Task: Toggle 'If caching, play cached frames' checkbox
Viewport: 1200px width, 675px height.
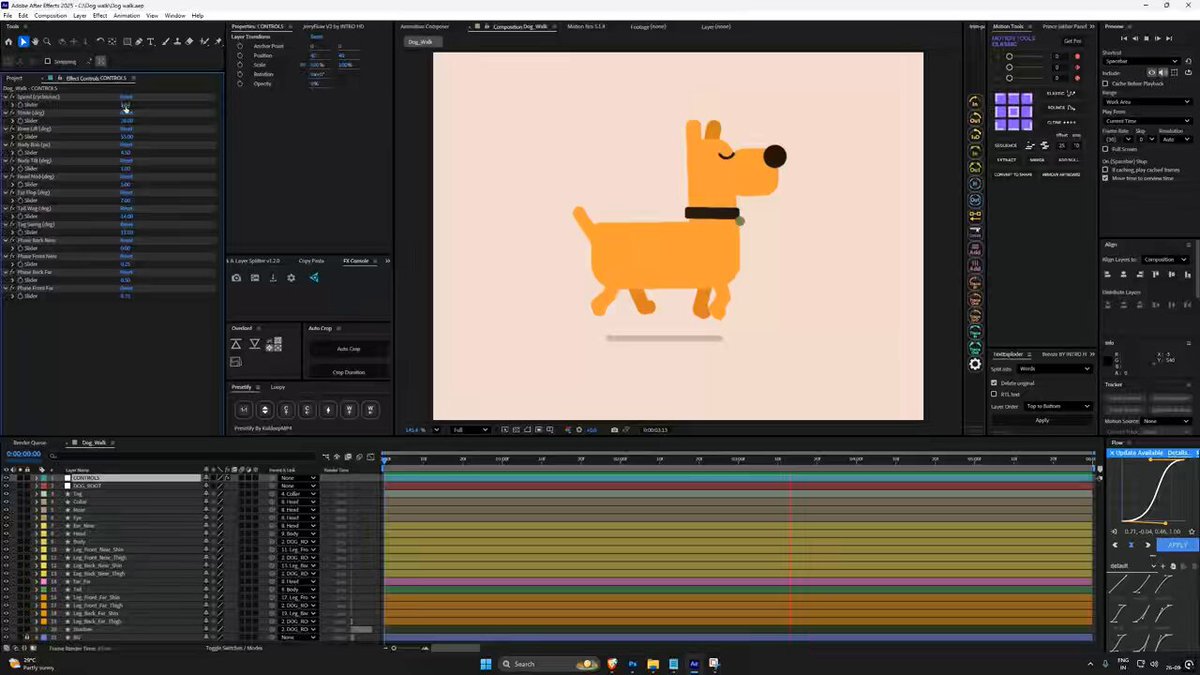Action: click(x=1105, y=170)
